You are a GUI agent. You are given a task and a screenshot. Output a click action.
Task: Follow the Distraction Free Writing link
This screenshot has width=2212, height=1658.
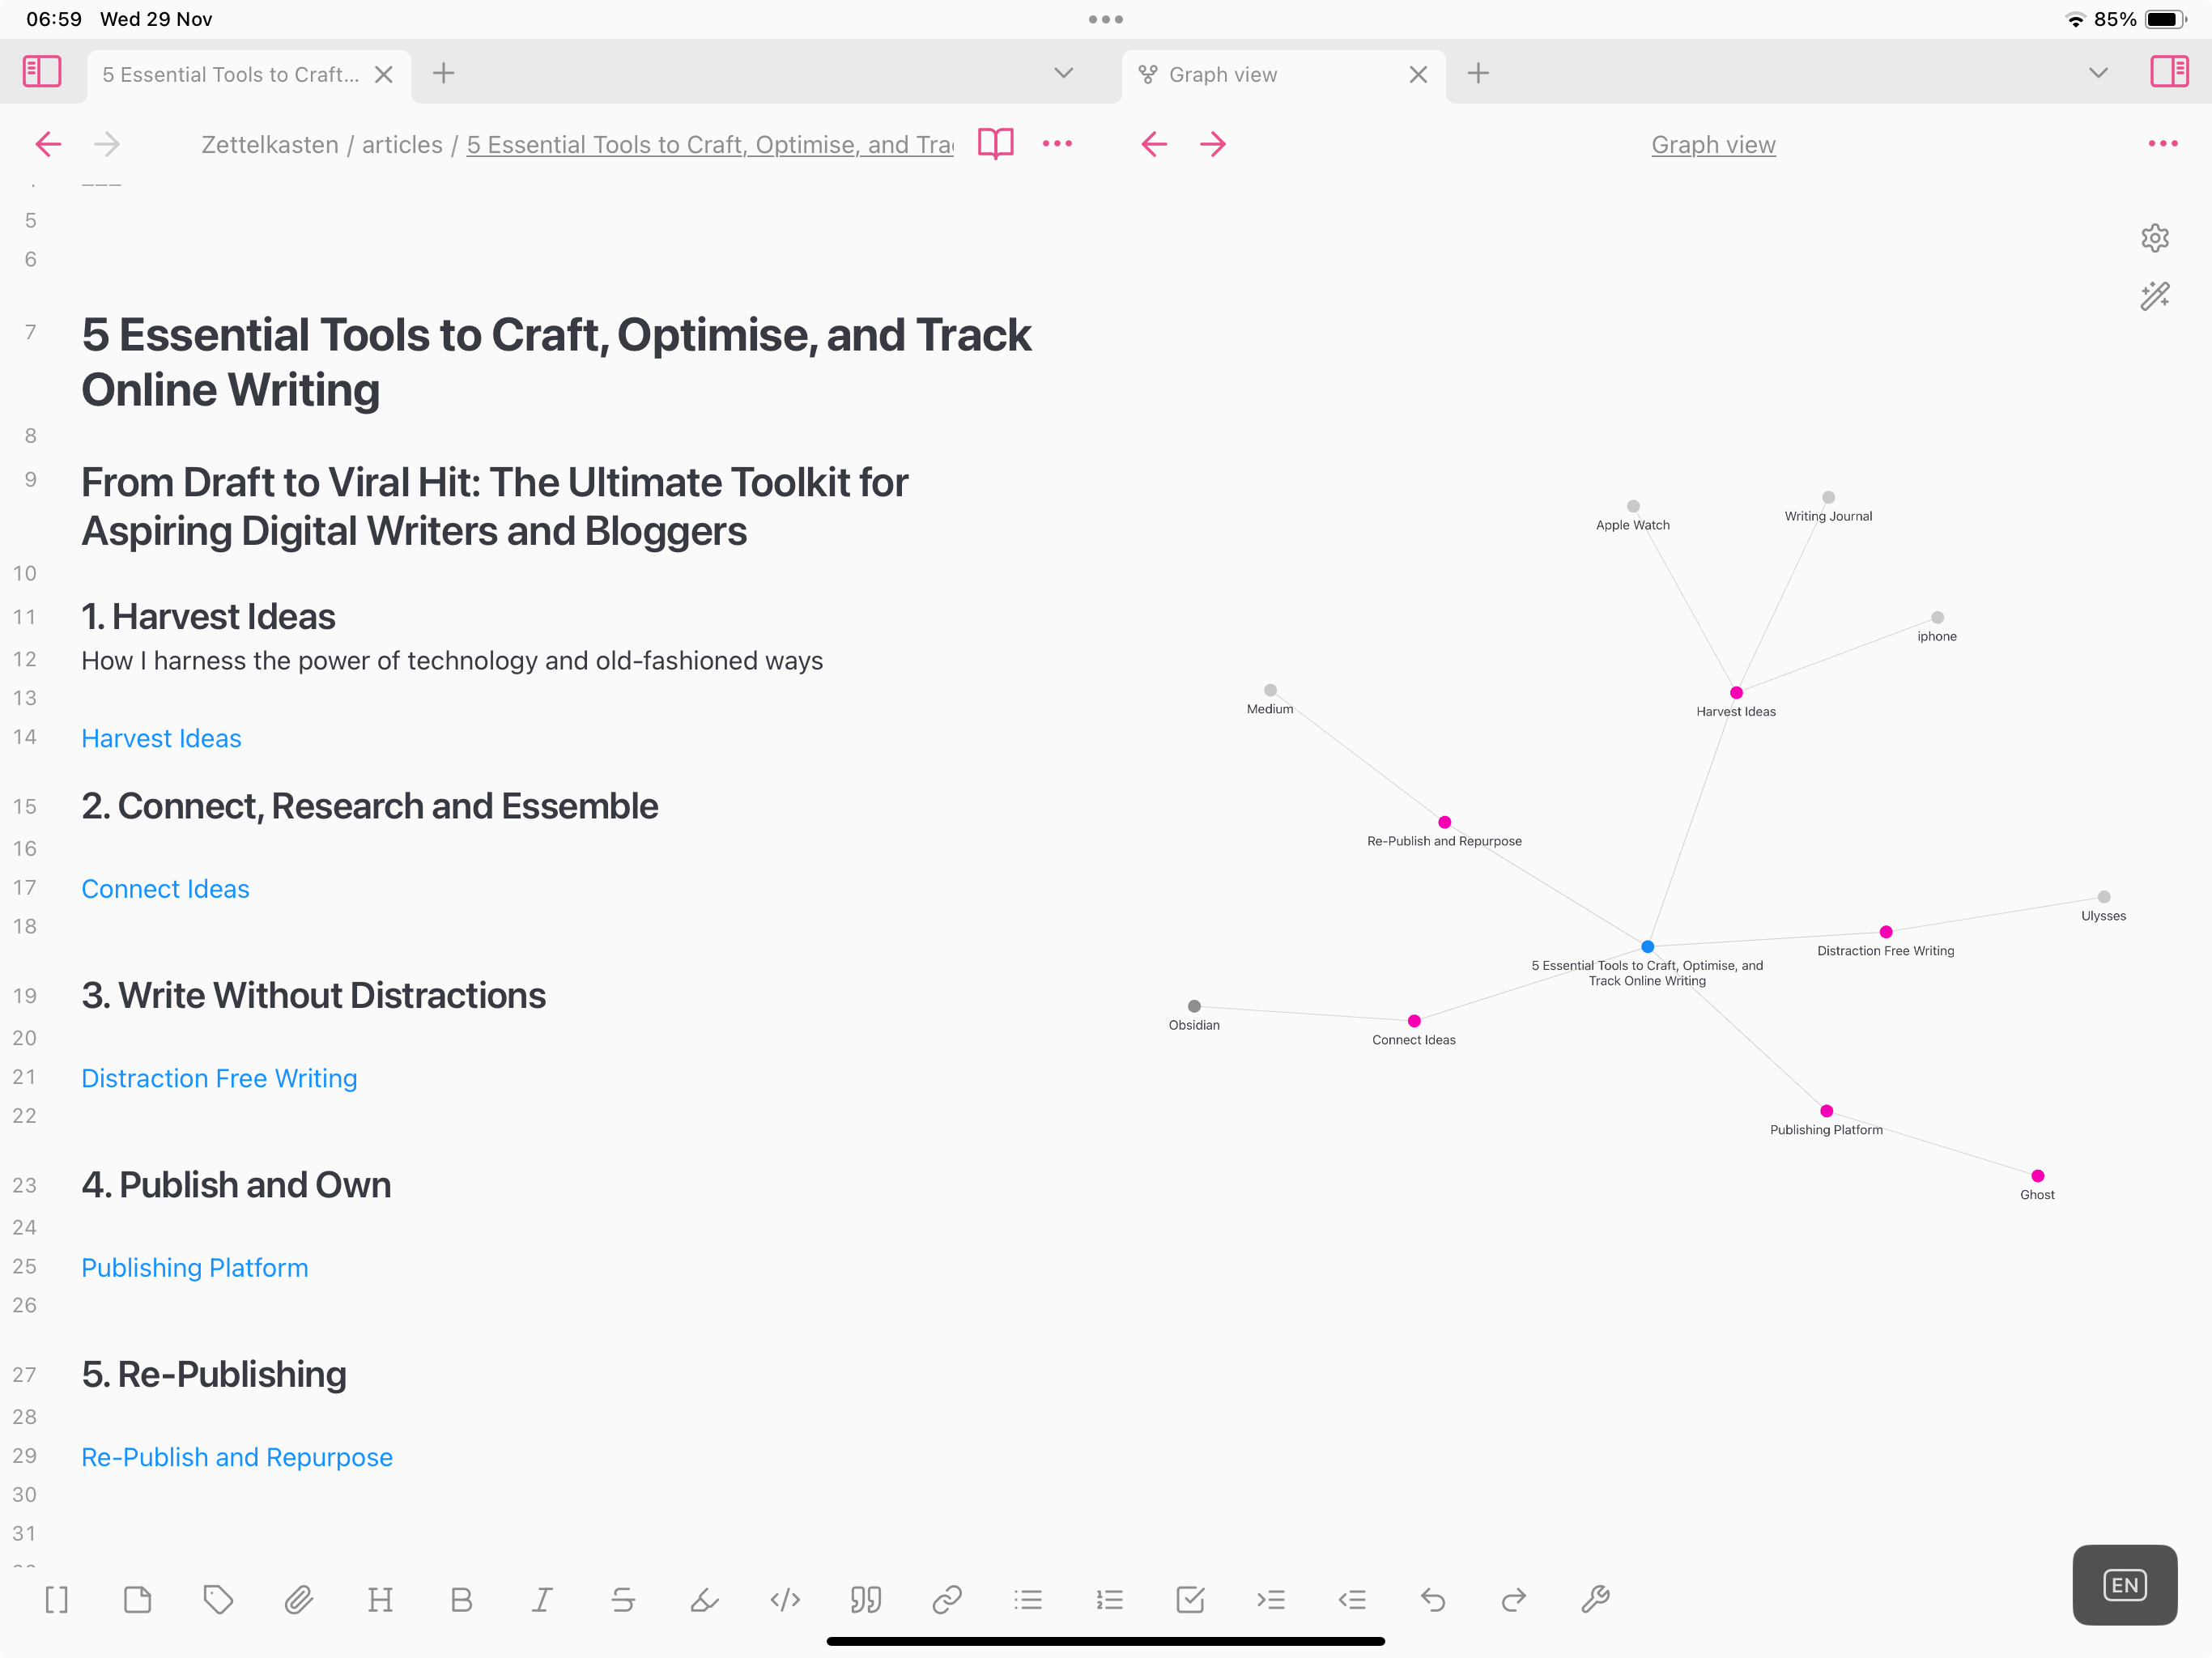click(219, 1078)
